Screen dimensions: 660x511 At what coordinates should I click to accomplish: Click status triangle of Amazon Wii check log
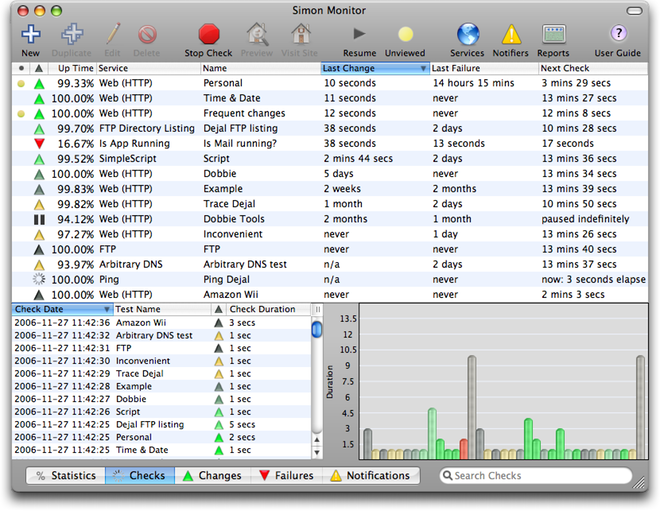point(218,323)
